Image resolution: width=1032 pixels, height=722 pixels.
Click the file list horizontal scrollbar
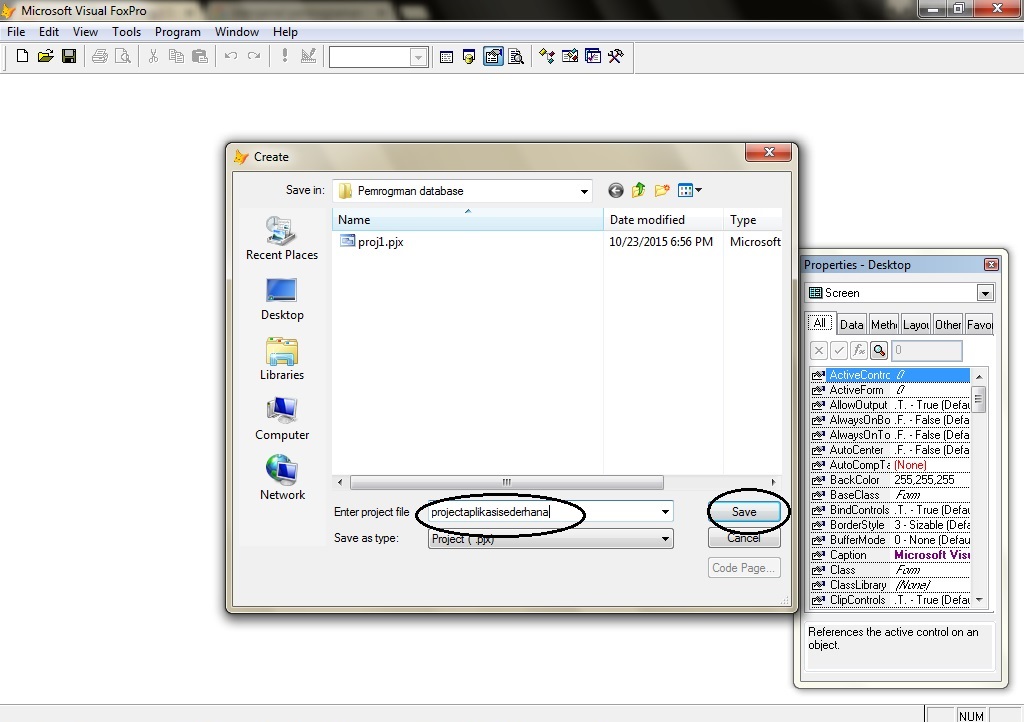pos(506,482)
